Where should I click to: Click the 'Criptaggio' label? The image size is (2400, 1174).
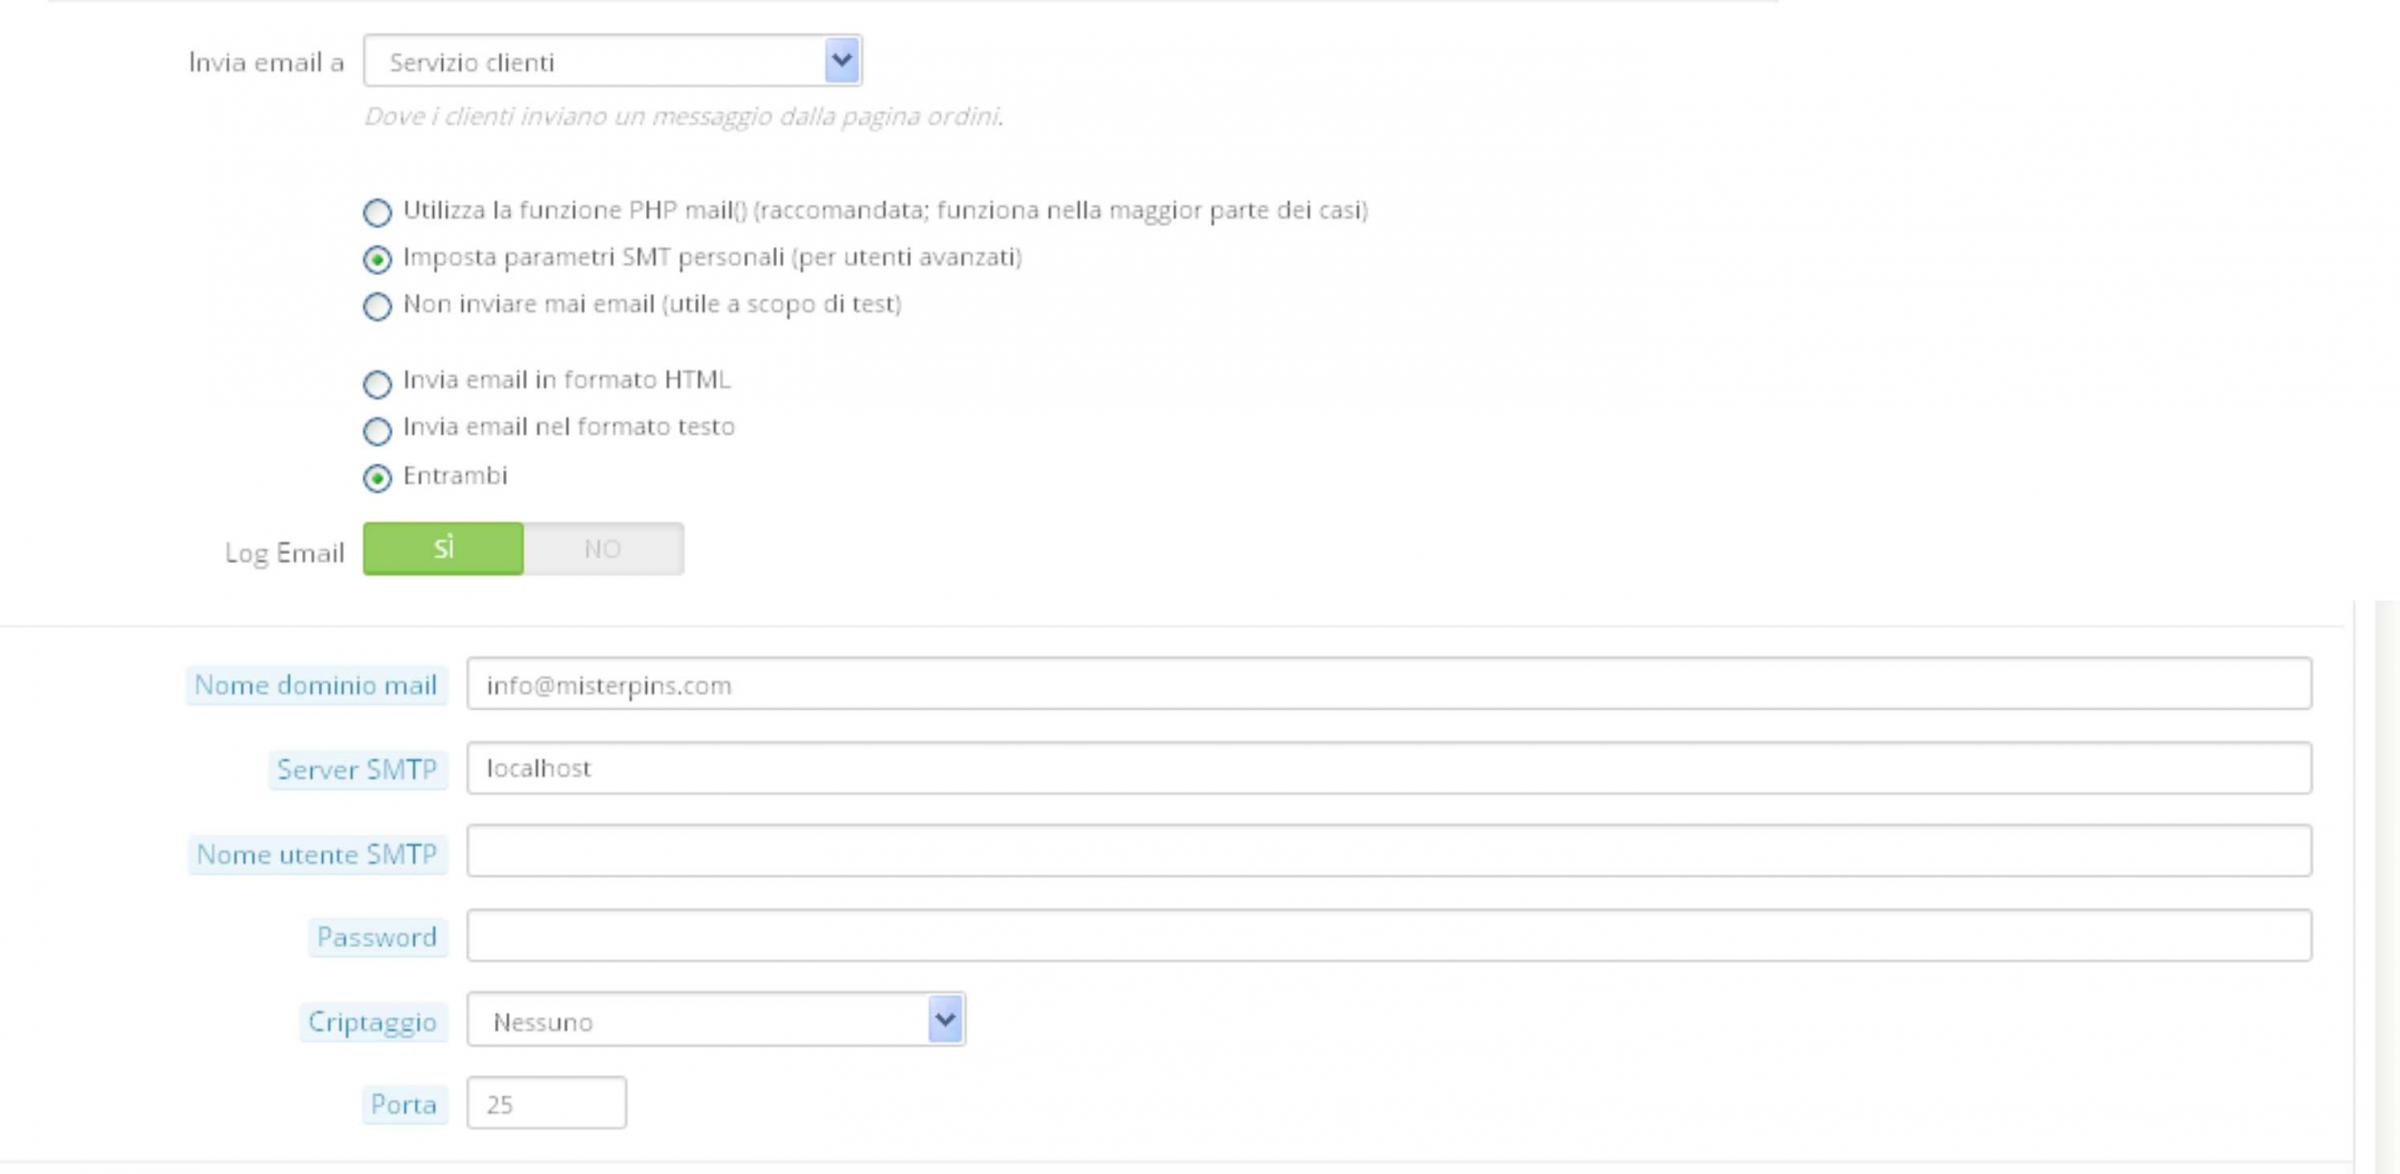(372, 1022)
